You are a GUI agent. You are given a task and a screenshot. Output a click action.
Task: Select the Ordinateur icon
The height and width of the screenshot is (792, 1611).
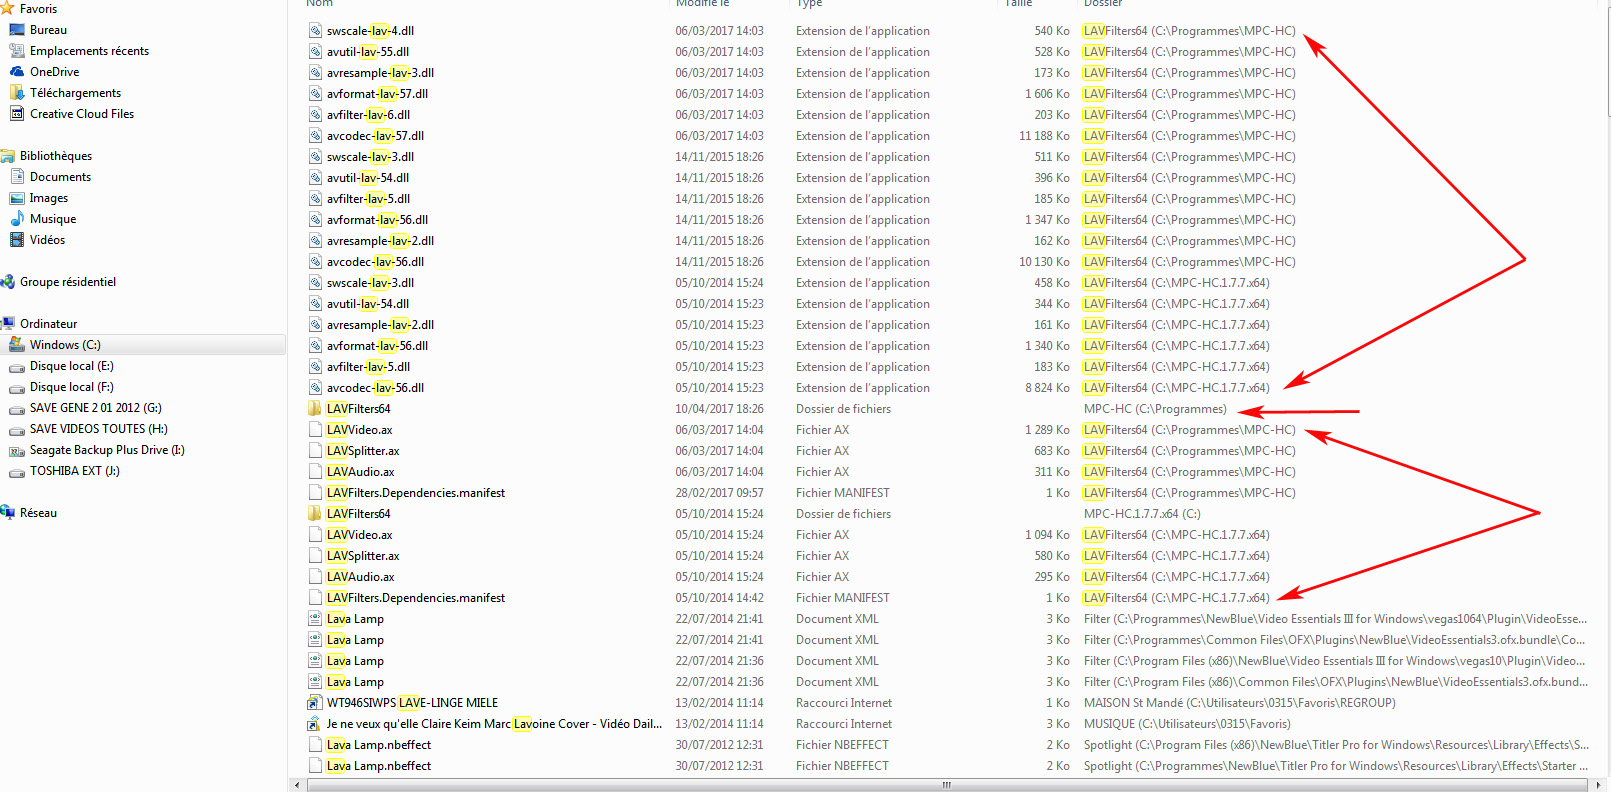point(7,324)
